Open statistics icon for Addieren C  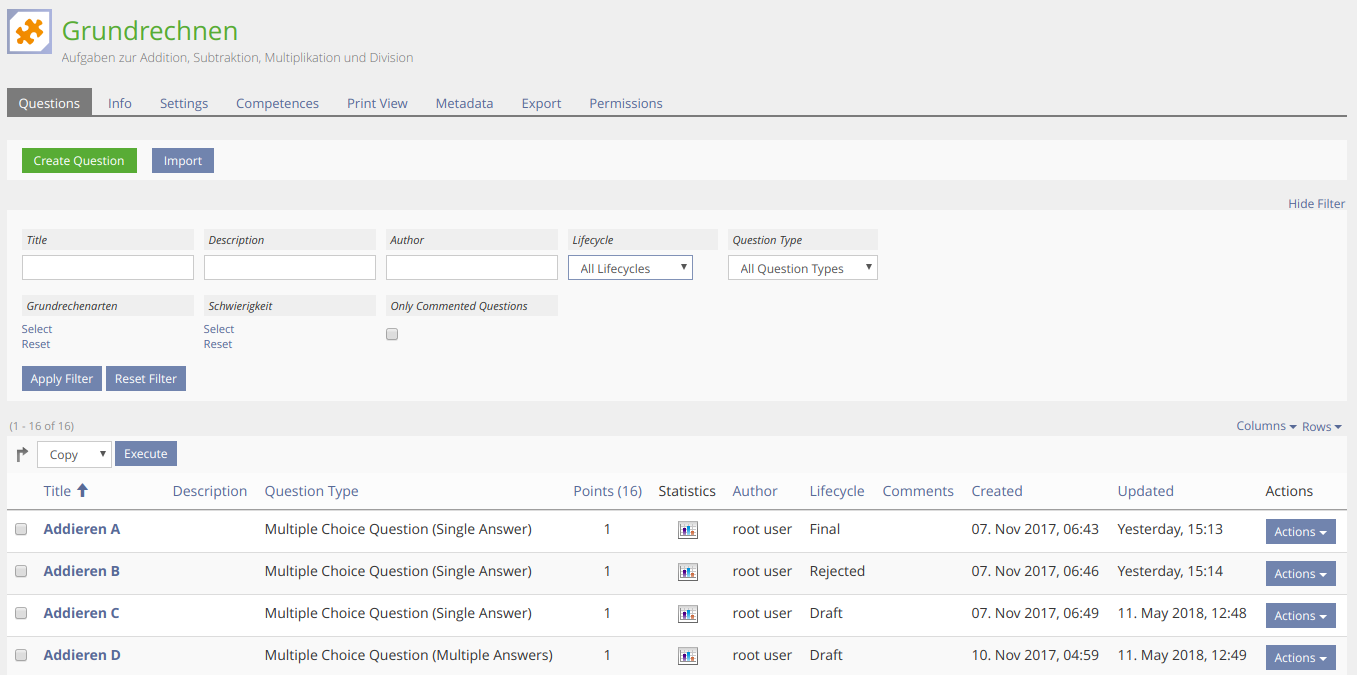click(687, 614)
